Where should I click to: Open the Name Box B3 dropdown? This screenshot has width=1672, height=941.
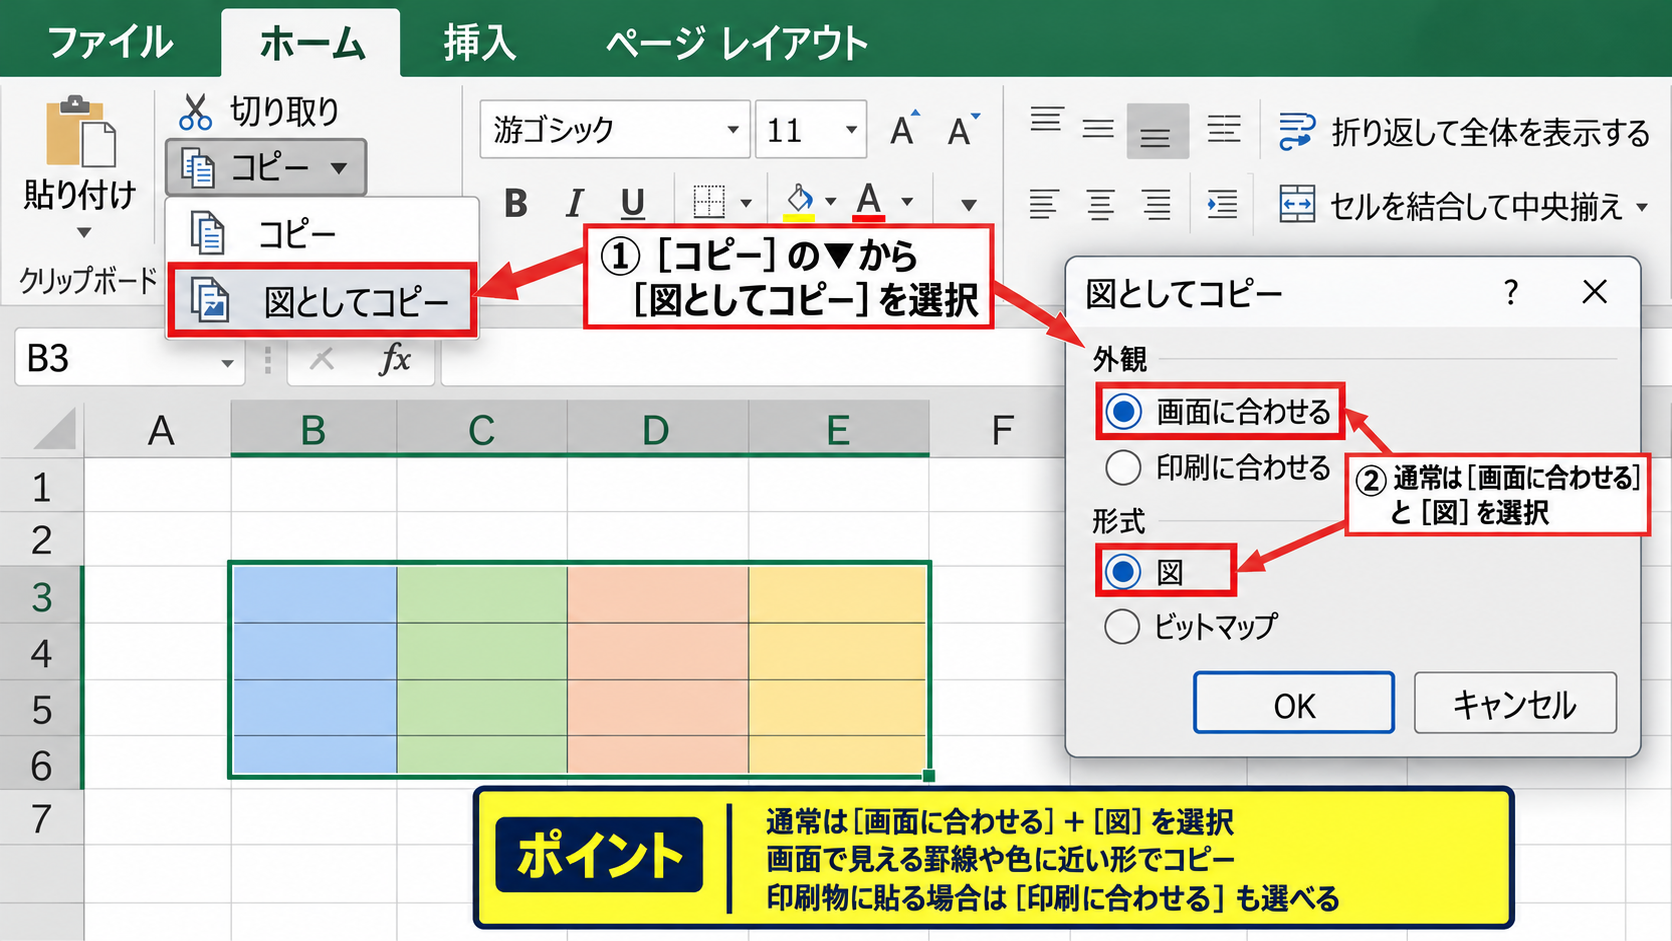click(x=228, y=362)
